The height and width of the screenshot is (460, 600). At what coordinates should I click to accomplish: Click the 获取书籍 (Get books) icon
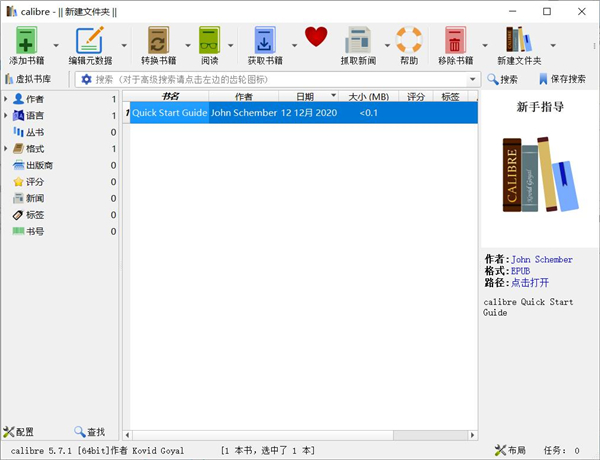(264, 41)
